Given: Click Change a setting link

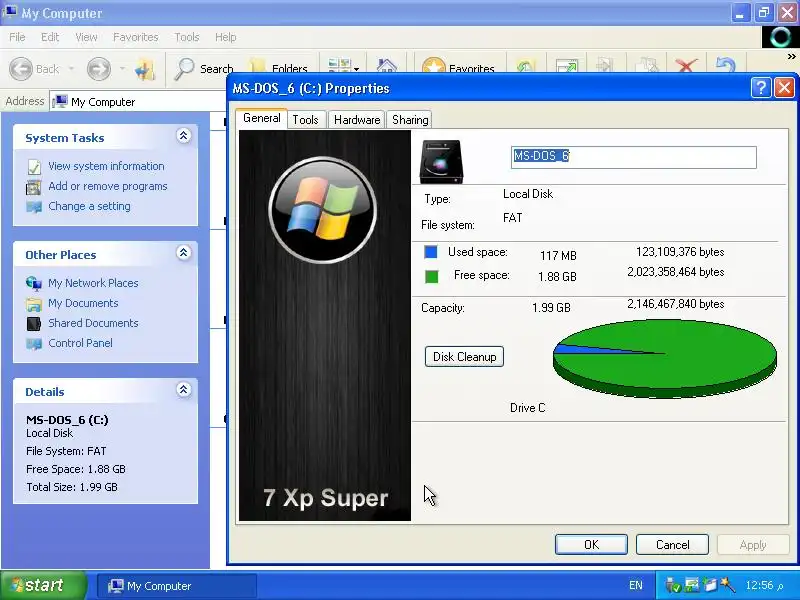Looking at the screenshot, I should tap(89, 206).
